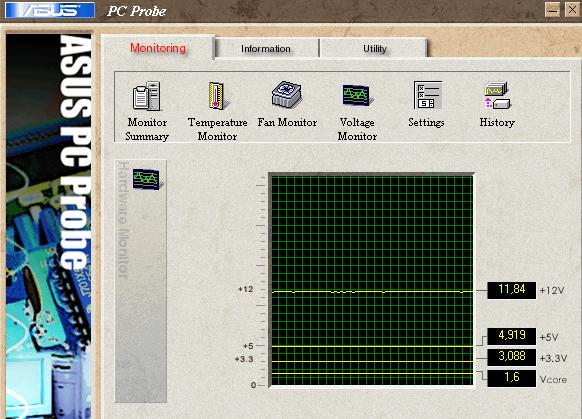The width and height of the screenshot is (582, 419).
Task: Minimize the PC Probe window
Action: click(x=552, y=10)
